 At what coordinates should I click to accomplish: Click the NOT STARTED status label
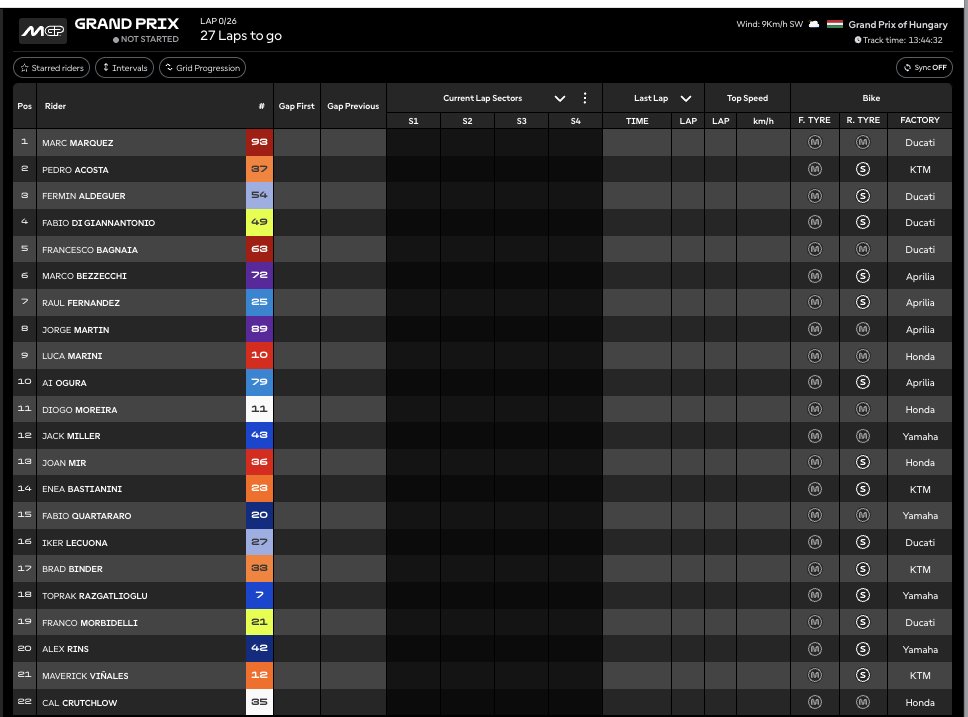tap(146, 39)
